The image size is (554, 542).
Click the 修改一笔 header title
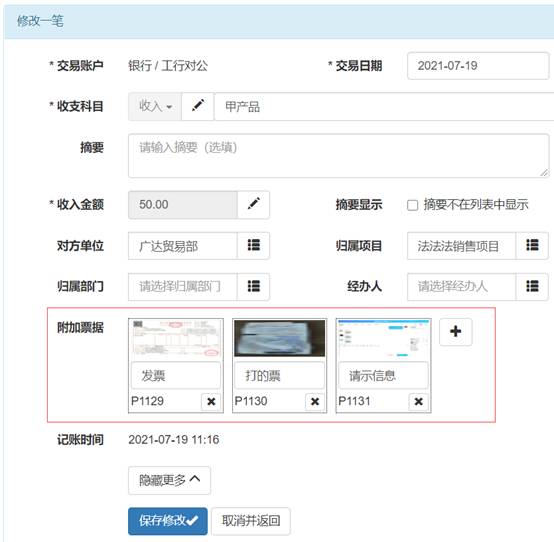[40, 21]
